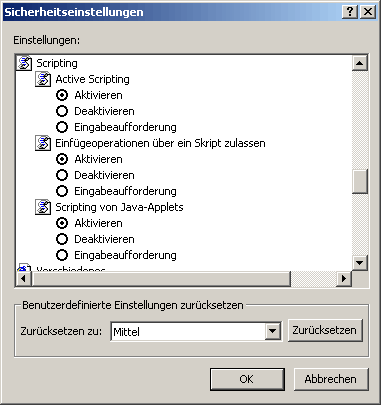Click the Active Scripting script icon

pyautogui.click(x=43, y=79)
